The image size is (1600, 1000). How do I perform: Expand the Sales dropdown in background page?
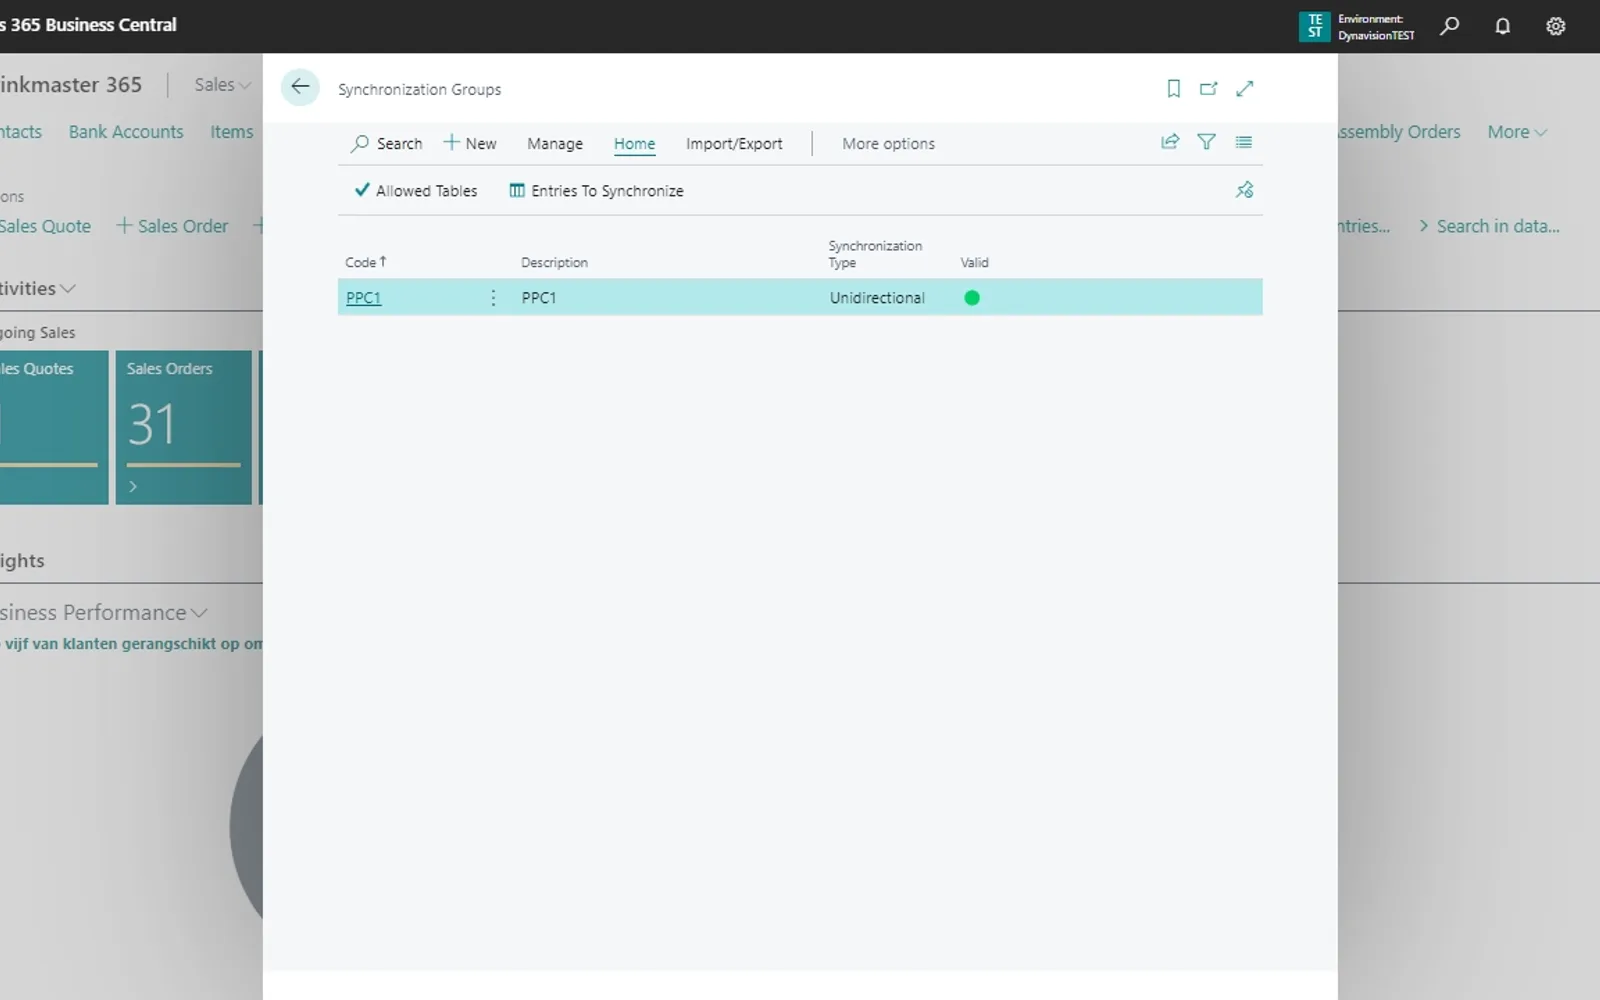(x=222, y=85)
